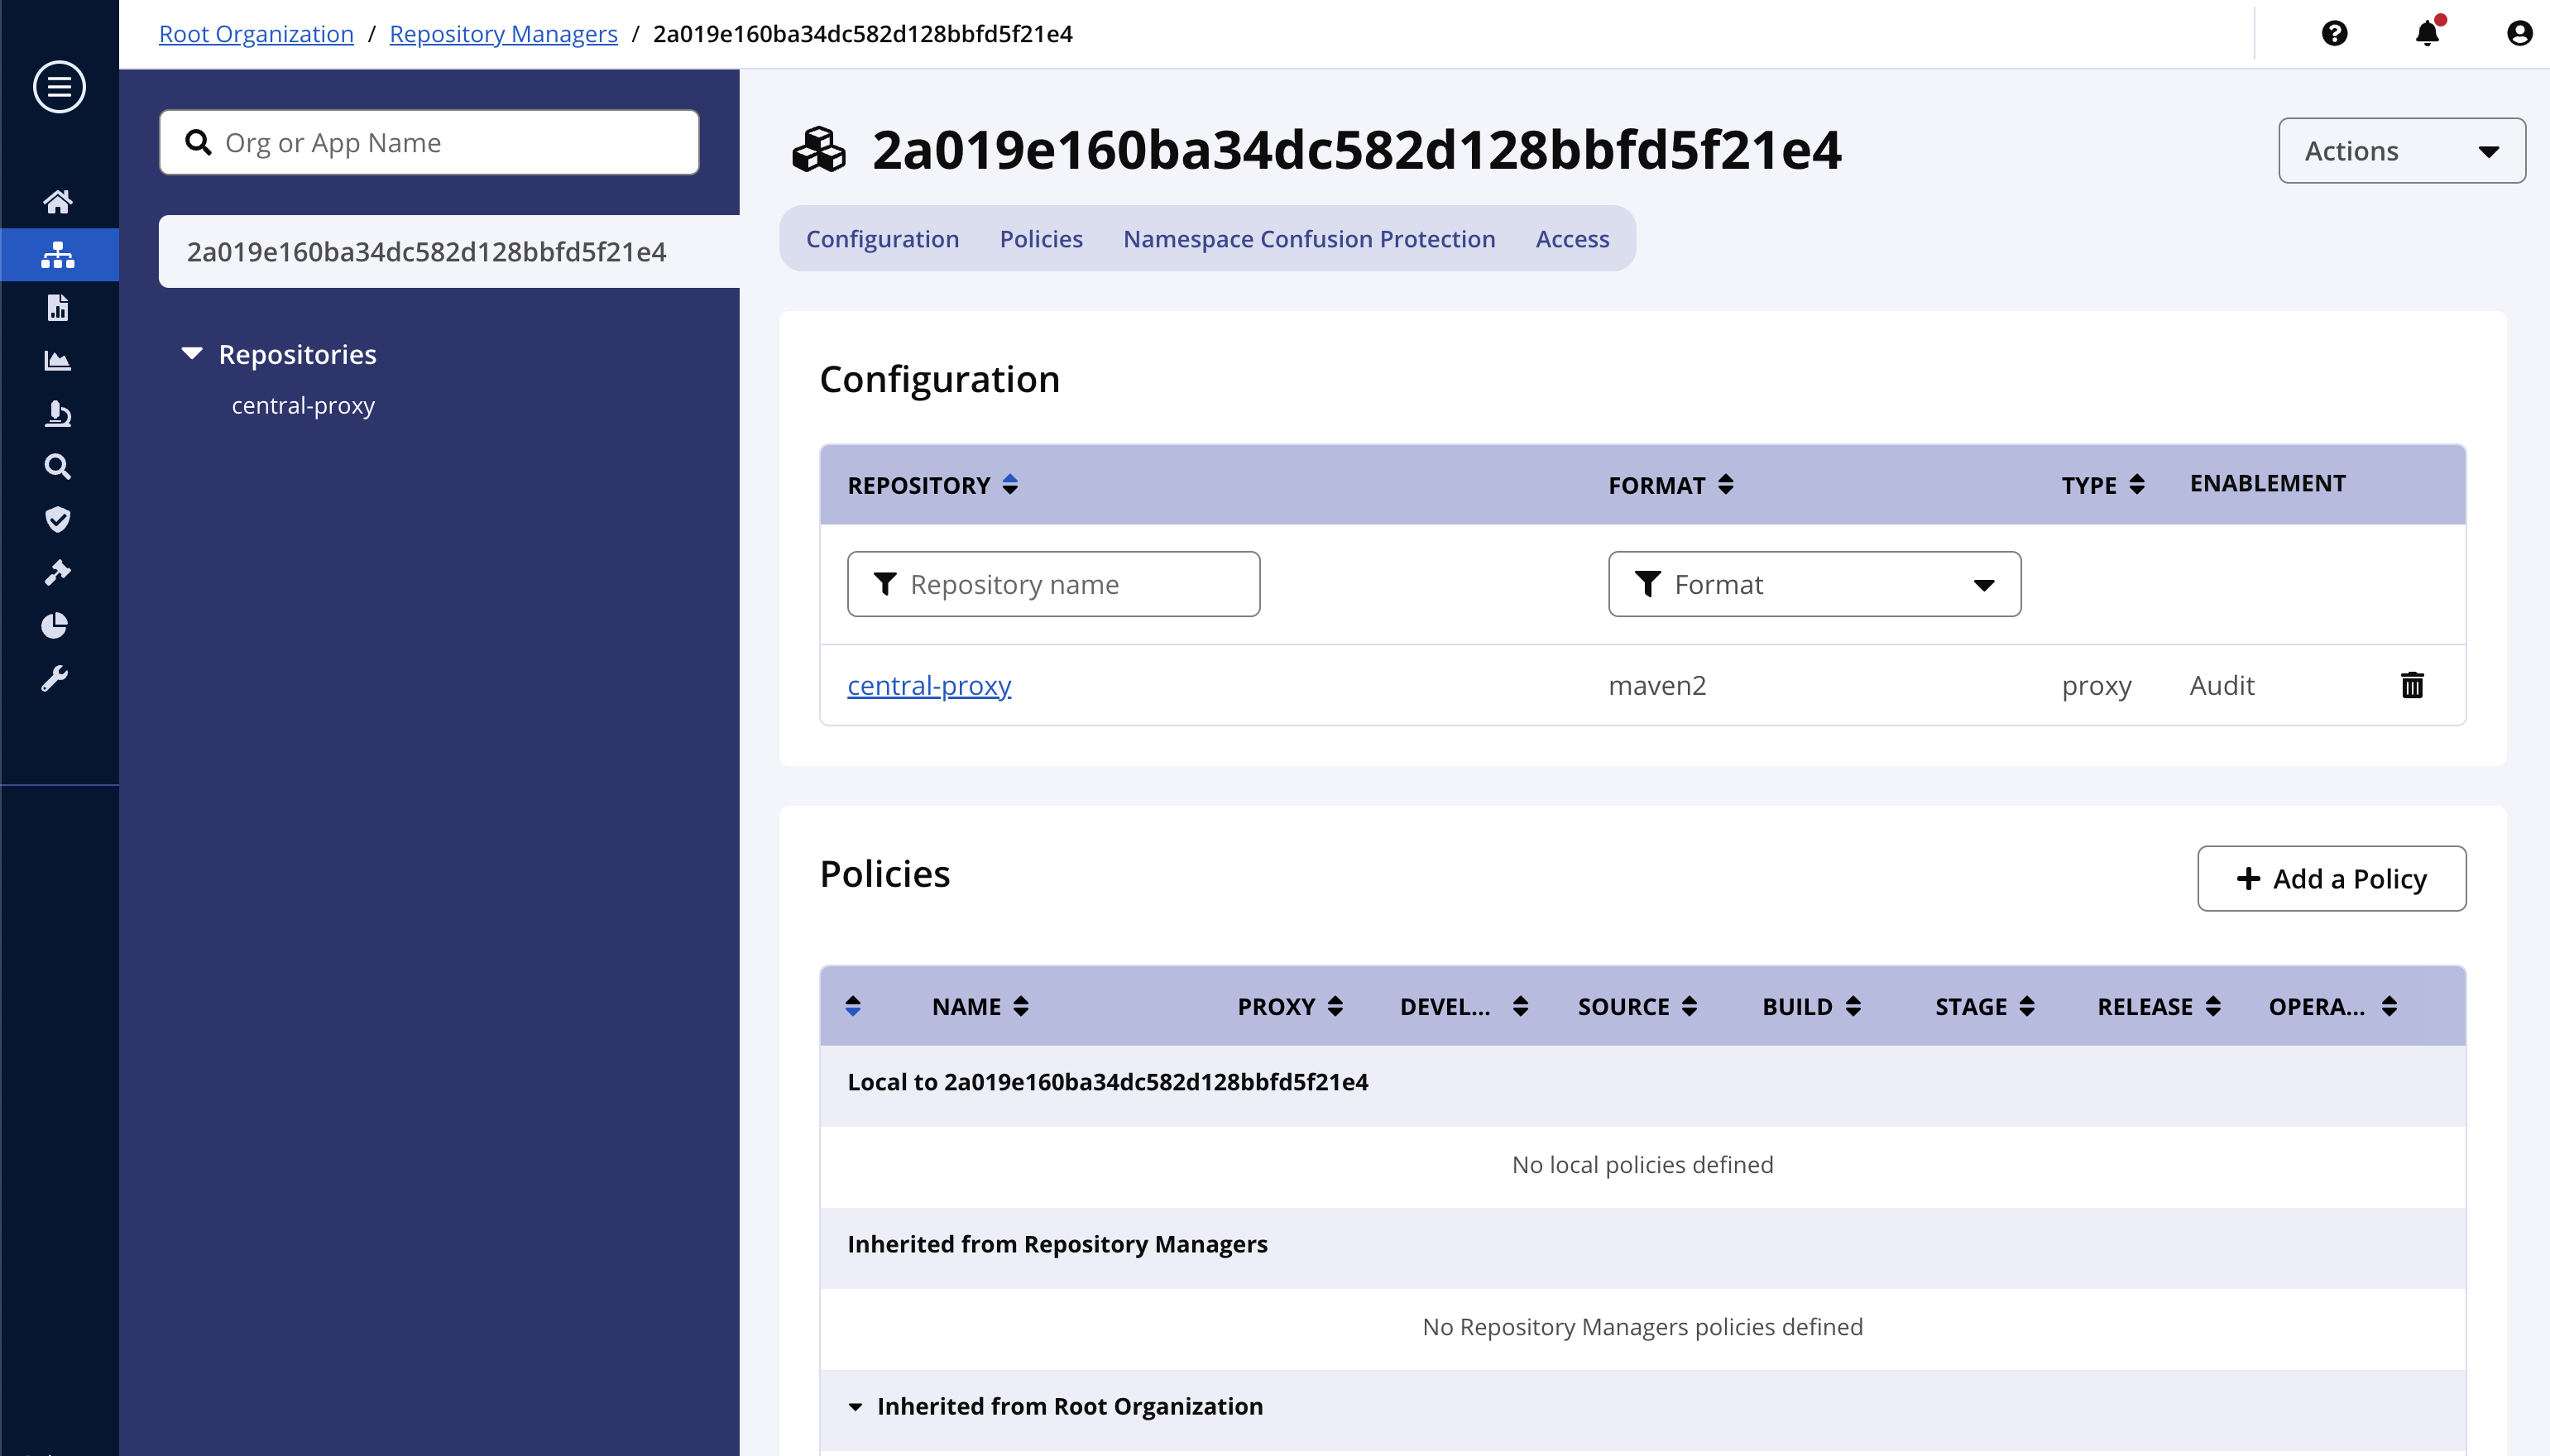
Task: Open the area chart trends icon
Action: tap(58, 361)
